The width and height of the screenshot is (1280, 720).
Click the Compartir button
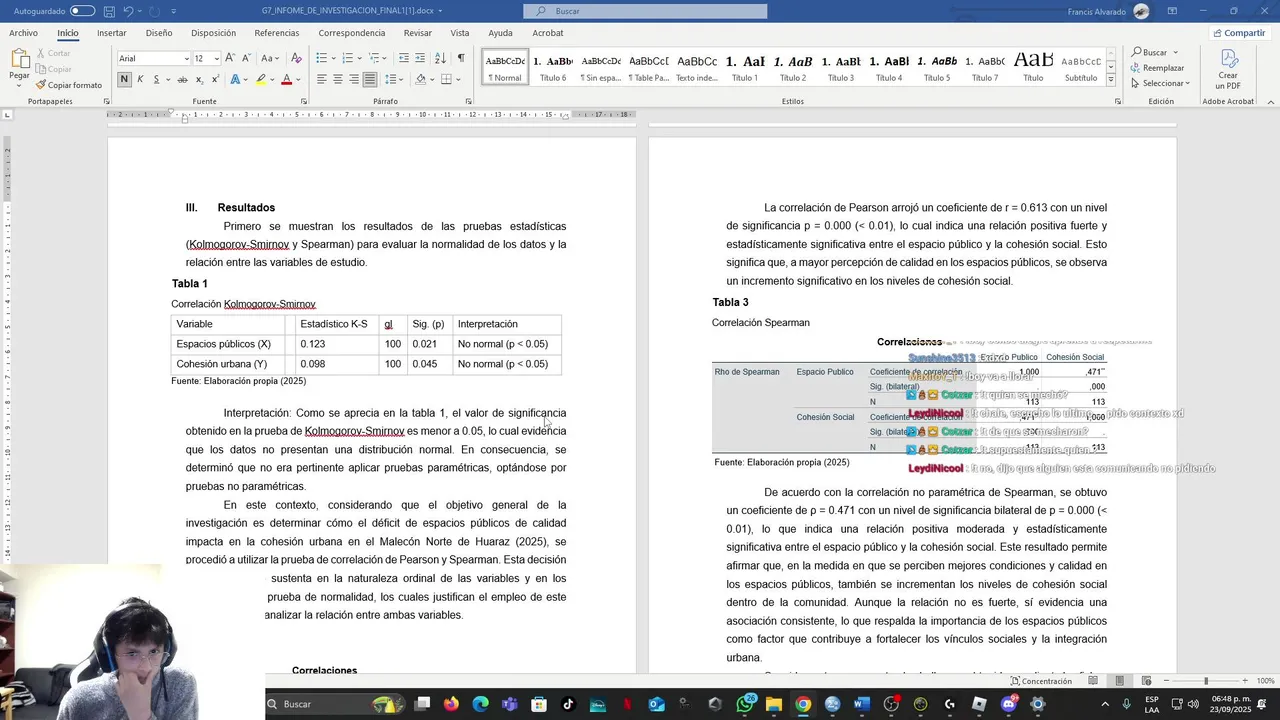pyautogui.click(x=1239, y=33)
